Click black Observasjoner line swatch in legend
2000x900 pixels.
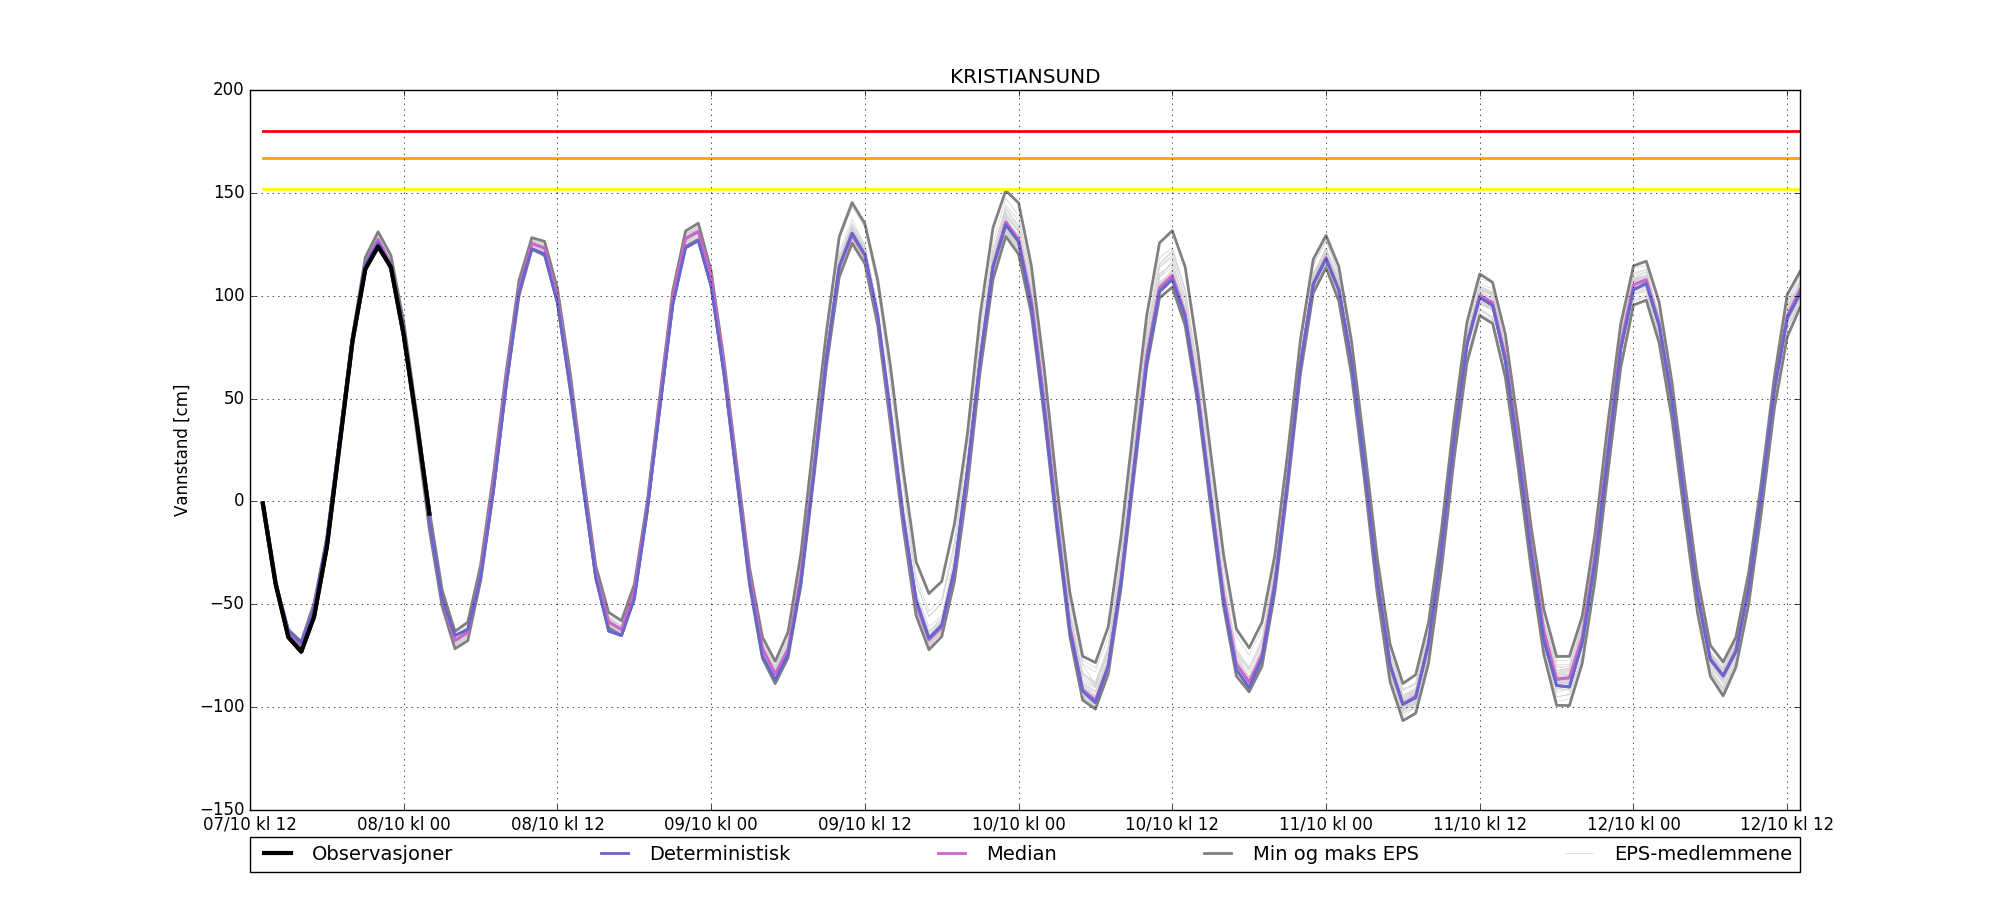(x=277, y=854)
